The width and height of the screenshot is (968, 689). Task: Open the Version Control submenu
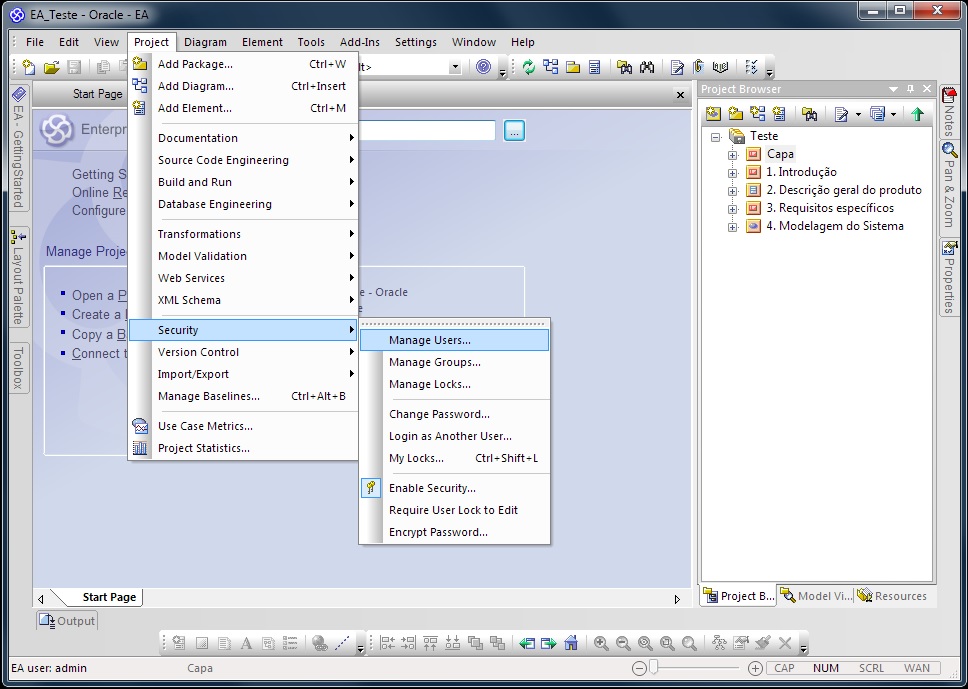pyautogui.click(x=243, y=352)
